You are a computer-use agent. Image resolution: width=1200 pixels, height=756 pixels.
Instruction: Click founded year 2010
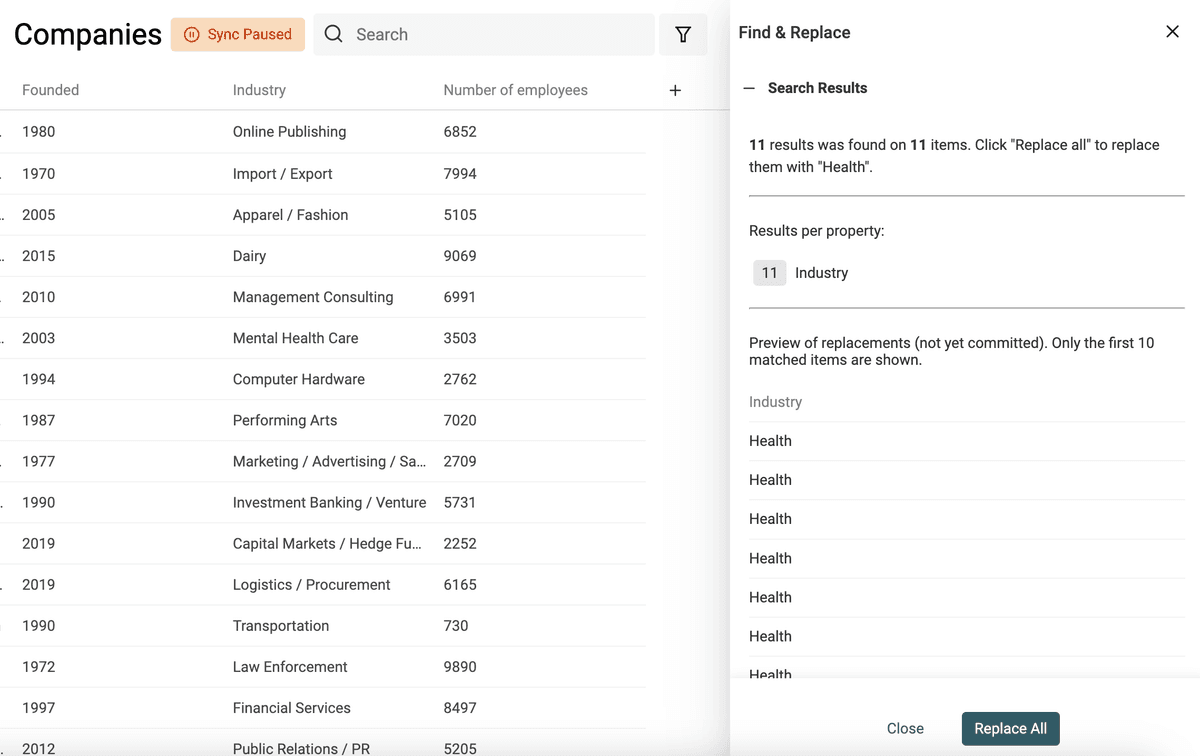pyautogui.click(x=38, y=297)
